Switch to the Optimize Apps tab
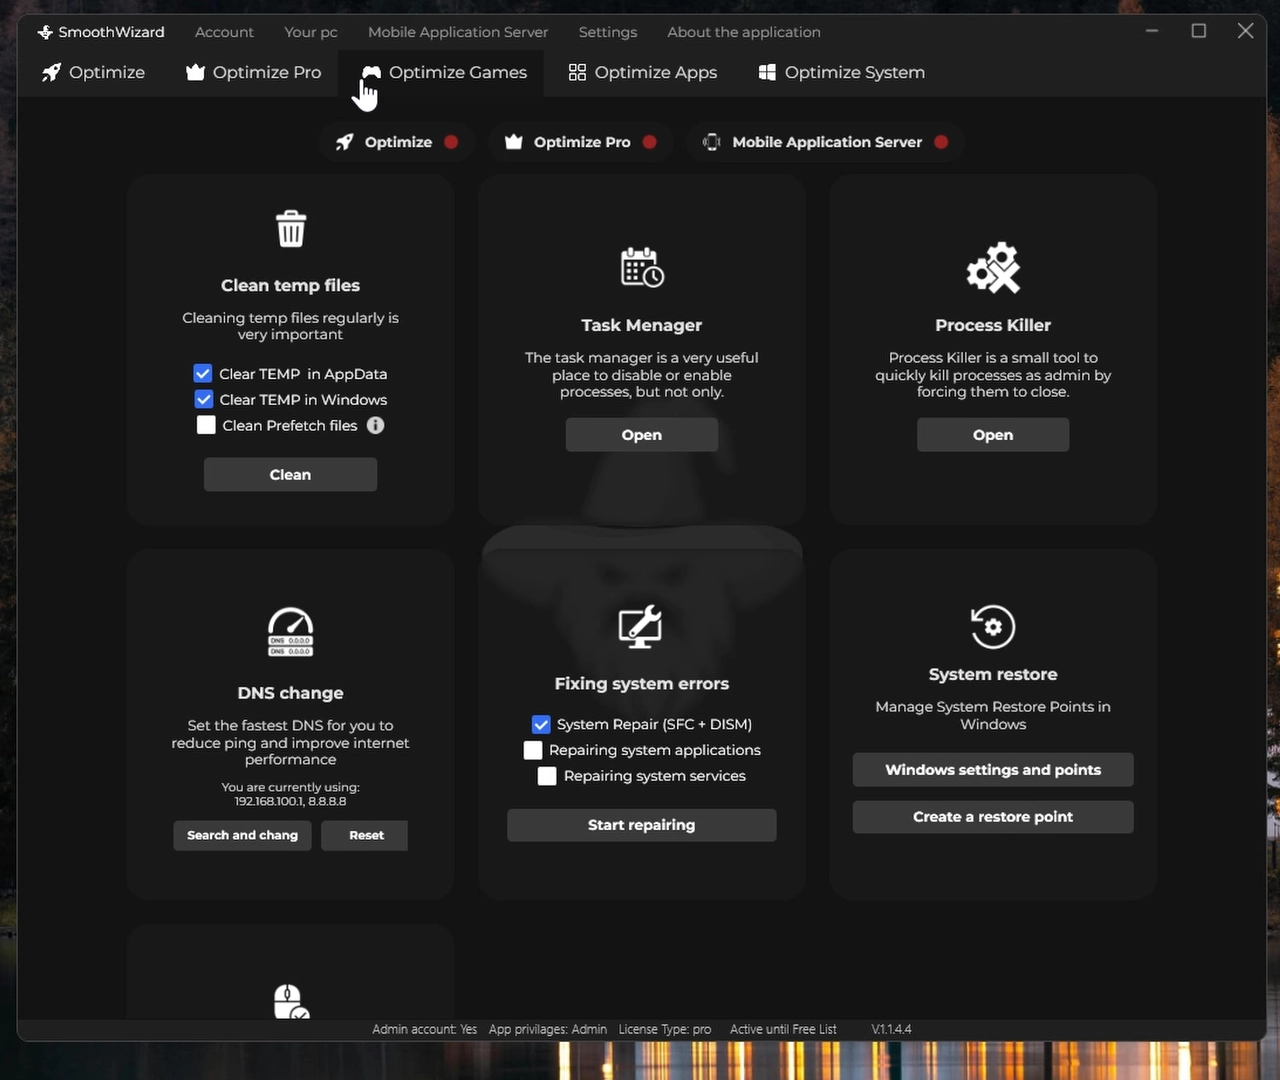The height and width of the screenshot is (1080, 1280). [x=643, y=72]
